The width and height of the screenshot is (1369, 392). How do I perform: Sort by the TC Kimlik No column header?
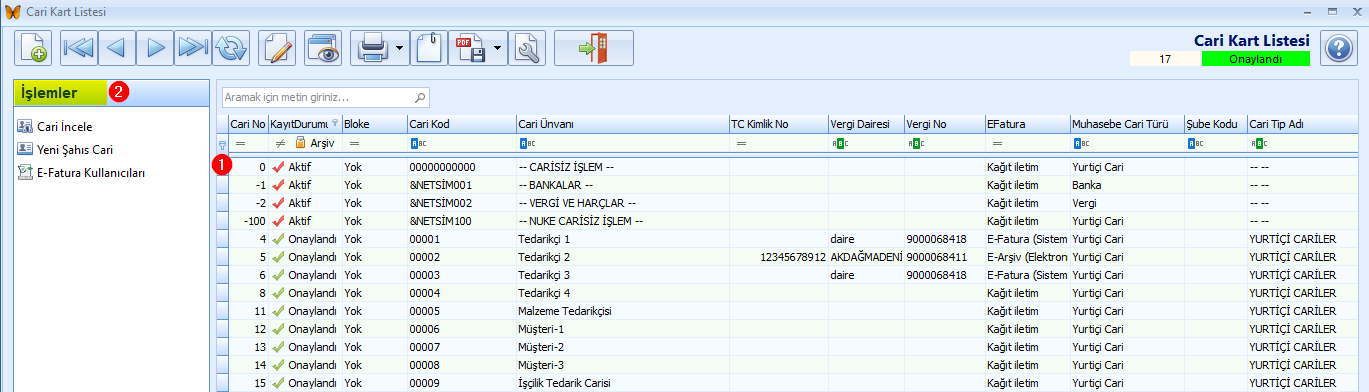pos(778,124)
